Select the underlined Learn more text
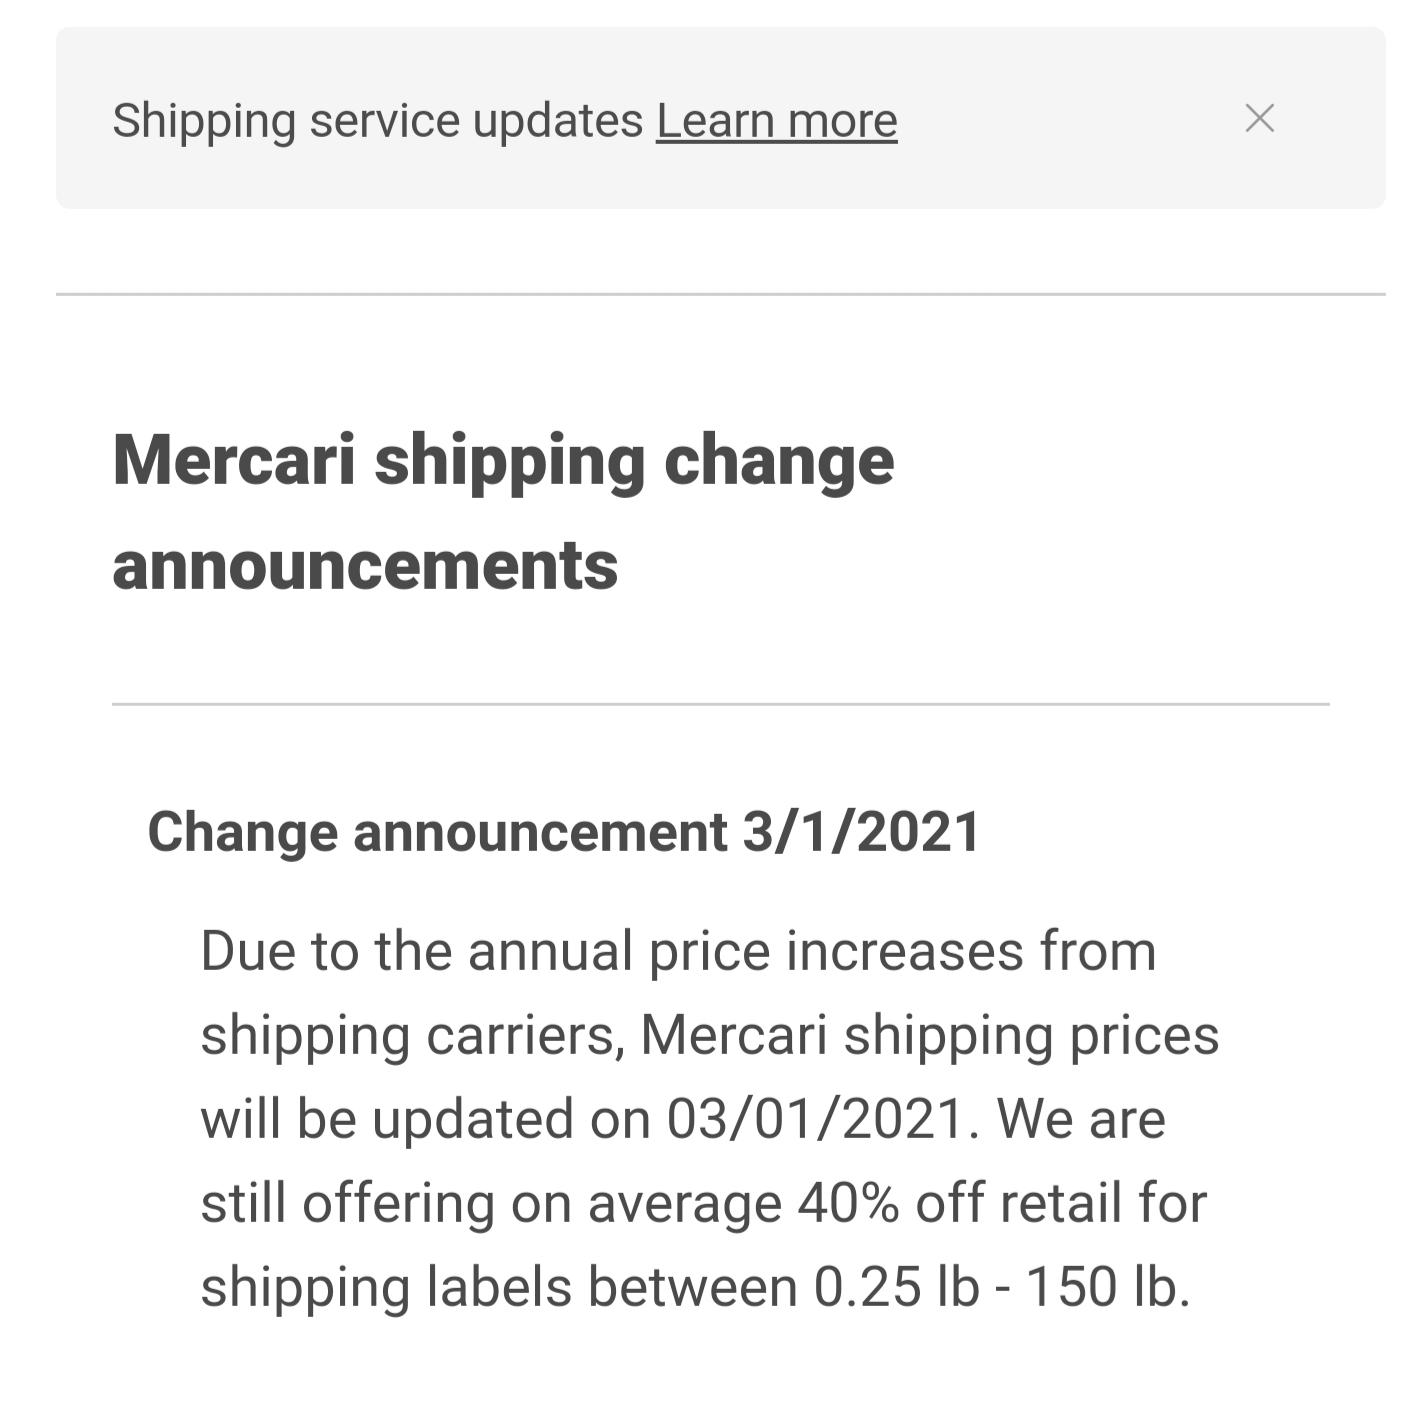This screenshot has width=1418, height=1401. click(777, 119)
